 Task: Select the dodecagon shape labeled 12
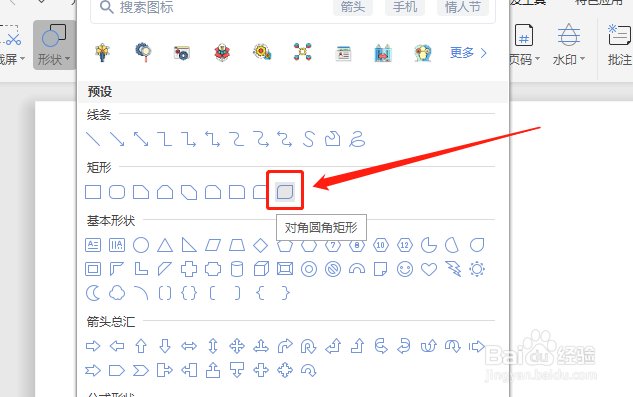click(x=405, y=245)
